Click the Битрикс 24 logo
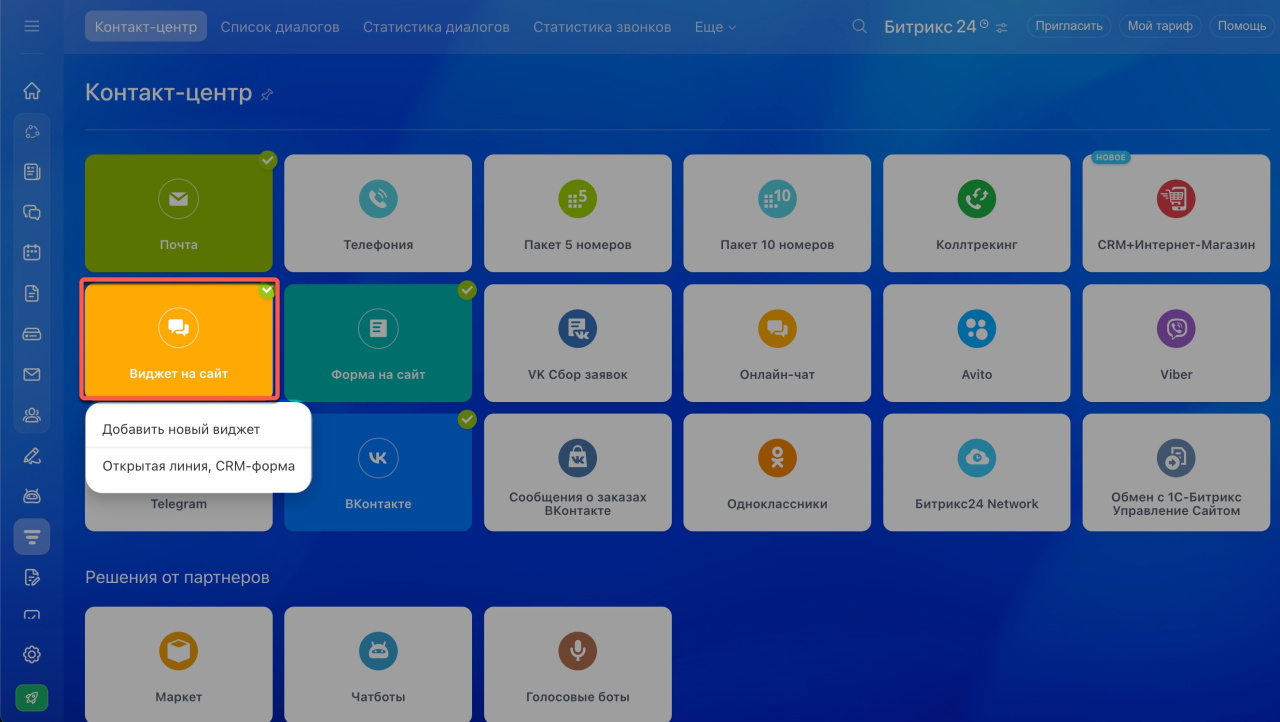Viewport: 1280px width, 722px height. pos(930,27)
